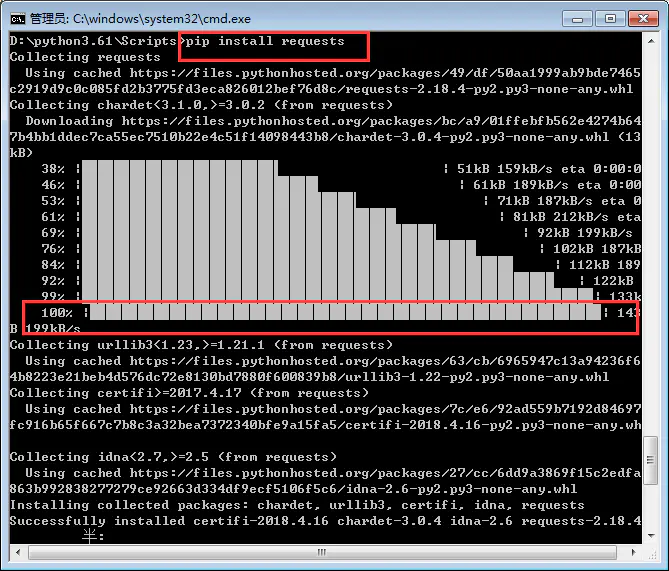Click the 84% progress label
Viewport: 669px width, 571px height.
tap(53, 265)
